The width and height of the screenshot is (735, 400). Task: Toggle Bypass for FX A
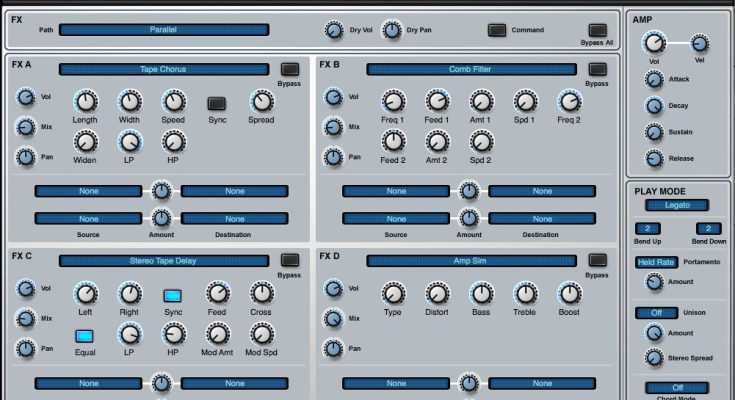pyautogui.click(x=290, y=70)
